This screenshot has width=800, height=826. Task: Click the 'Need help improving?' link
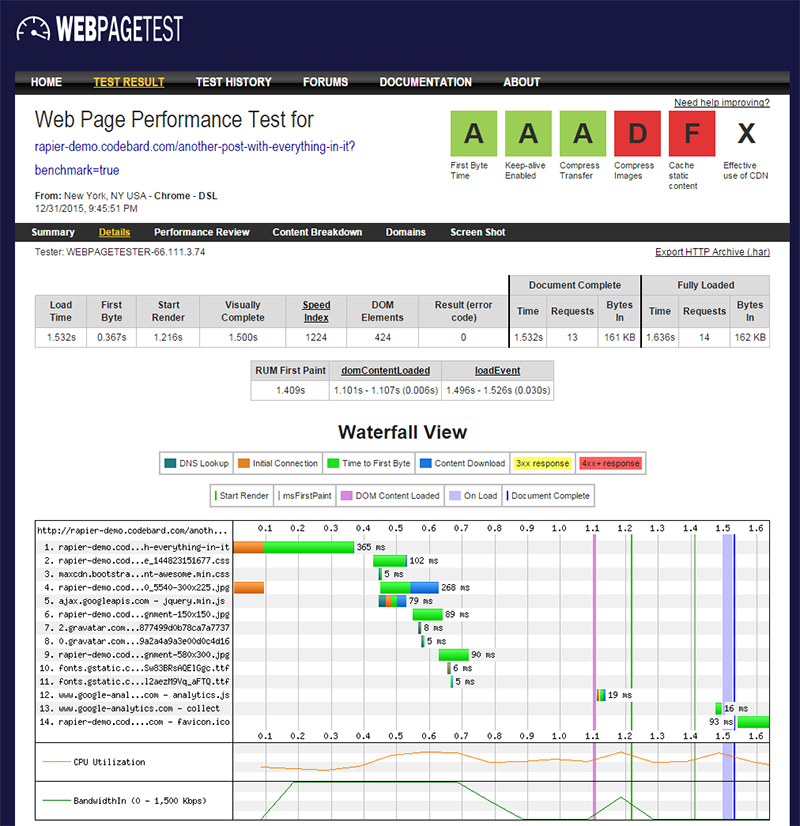722,103
